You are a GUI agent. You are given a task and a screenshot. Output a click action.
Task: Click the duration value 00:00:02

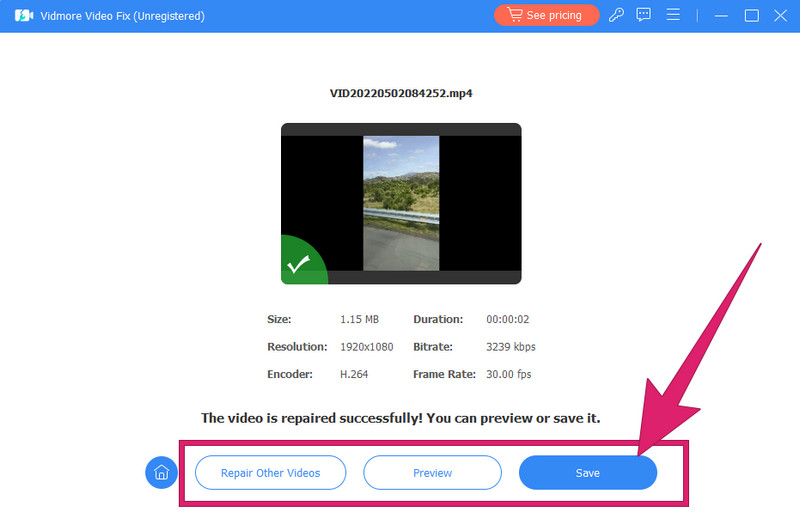point(507,319)
